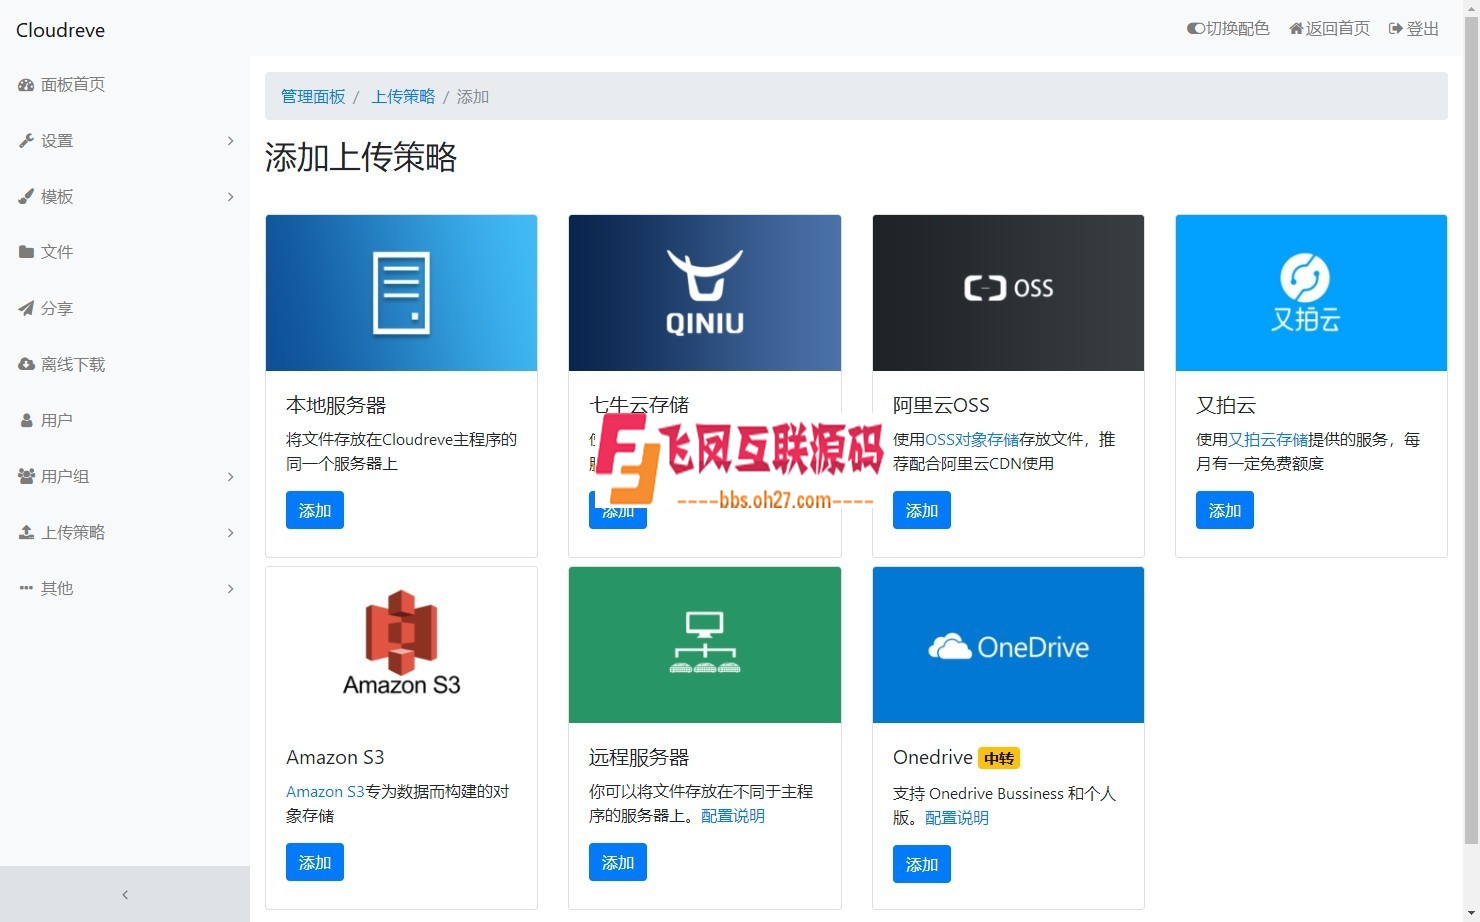Click the upload icon for 上传策略

tap(26, 532)
